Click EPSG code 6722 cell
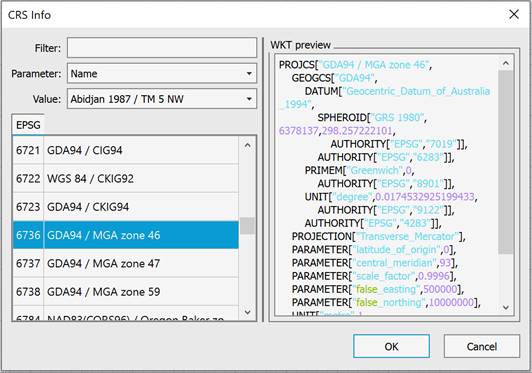Viewport: 532px width, 373px height. (x=28, y=178)
